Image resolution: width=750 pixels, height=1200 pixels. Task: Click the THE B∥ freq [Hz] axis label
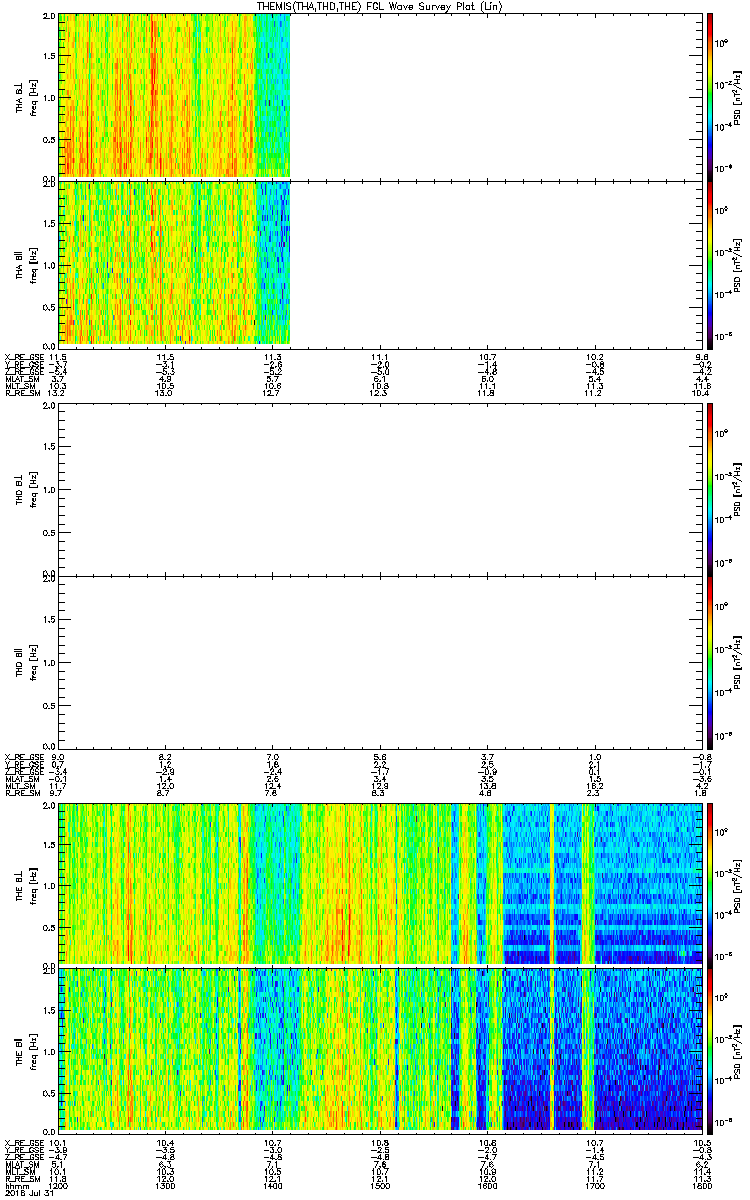34,1051
